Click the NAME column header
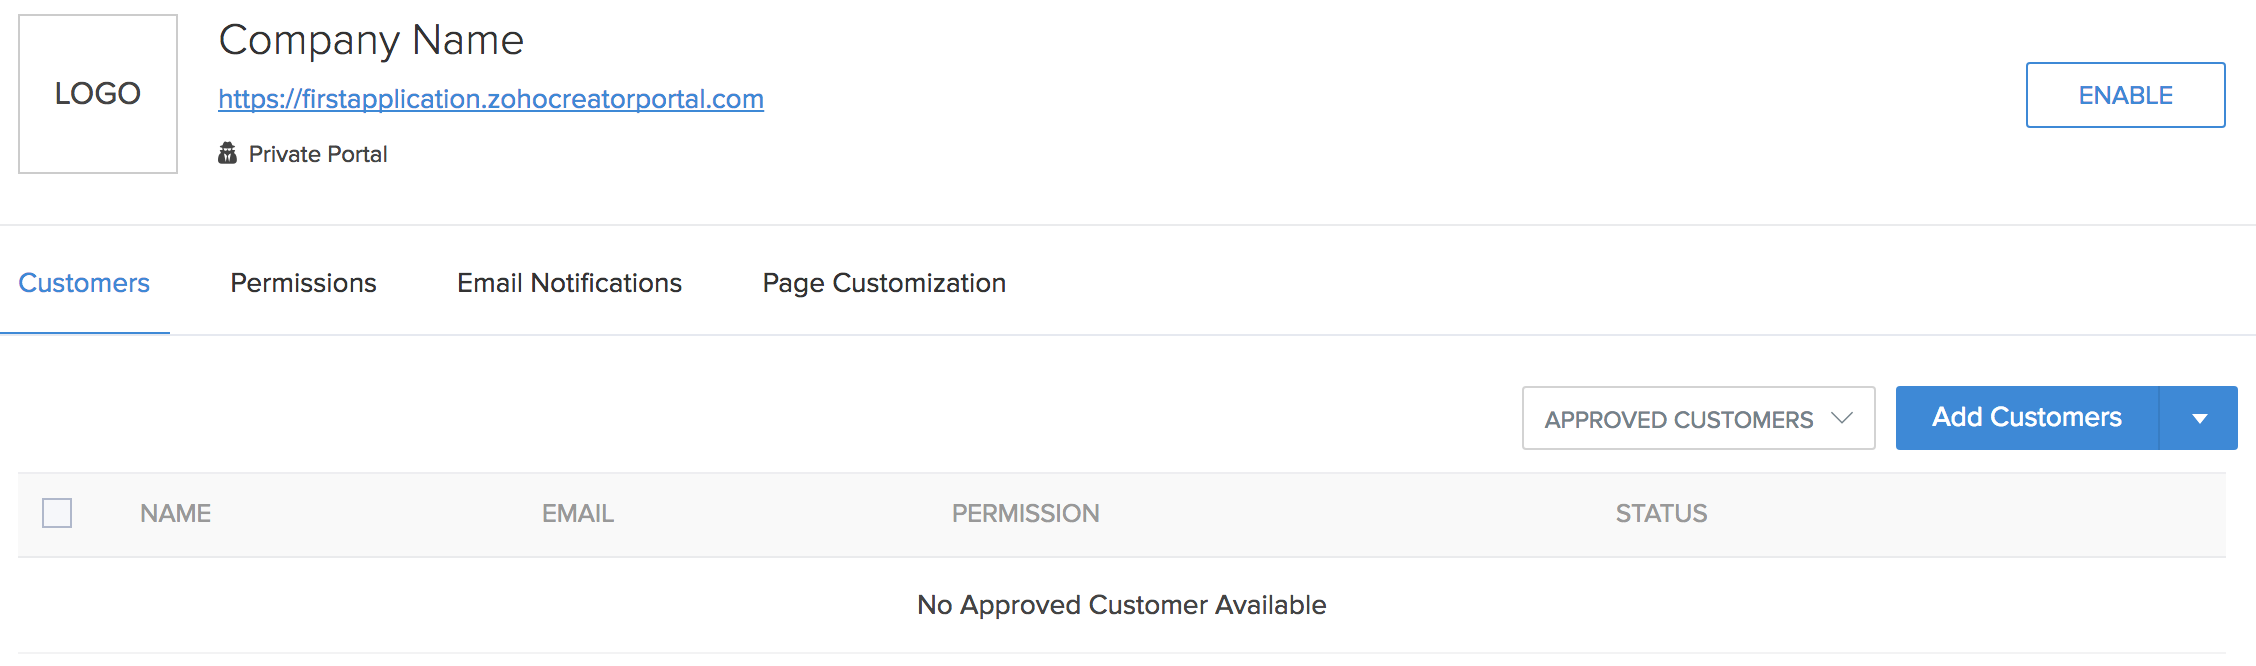This screenshot has height=666, width=2256. point(175,513)
